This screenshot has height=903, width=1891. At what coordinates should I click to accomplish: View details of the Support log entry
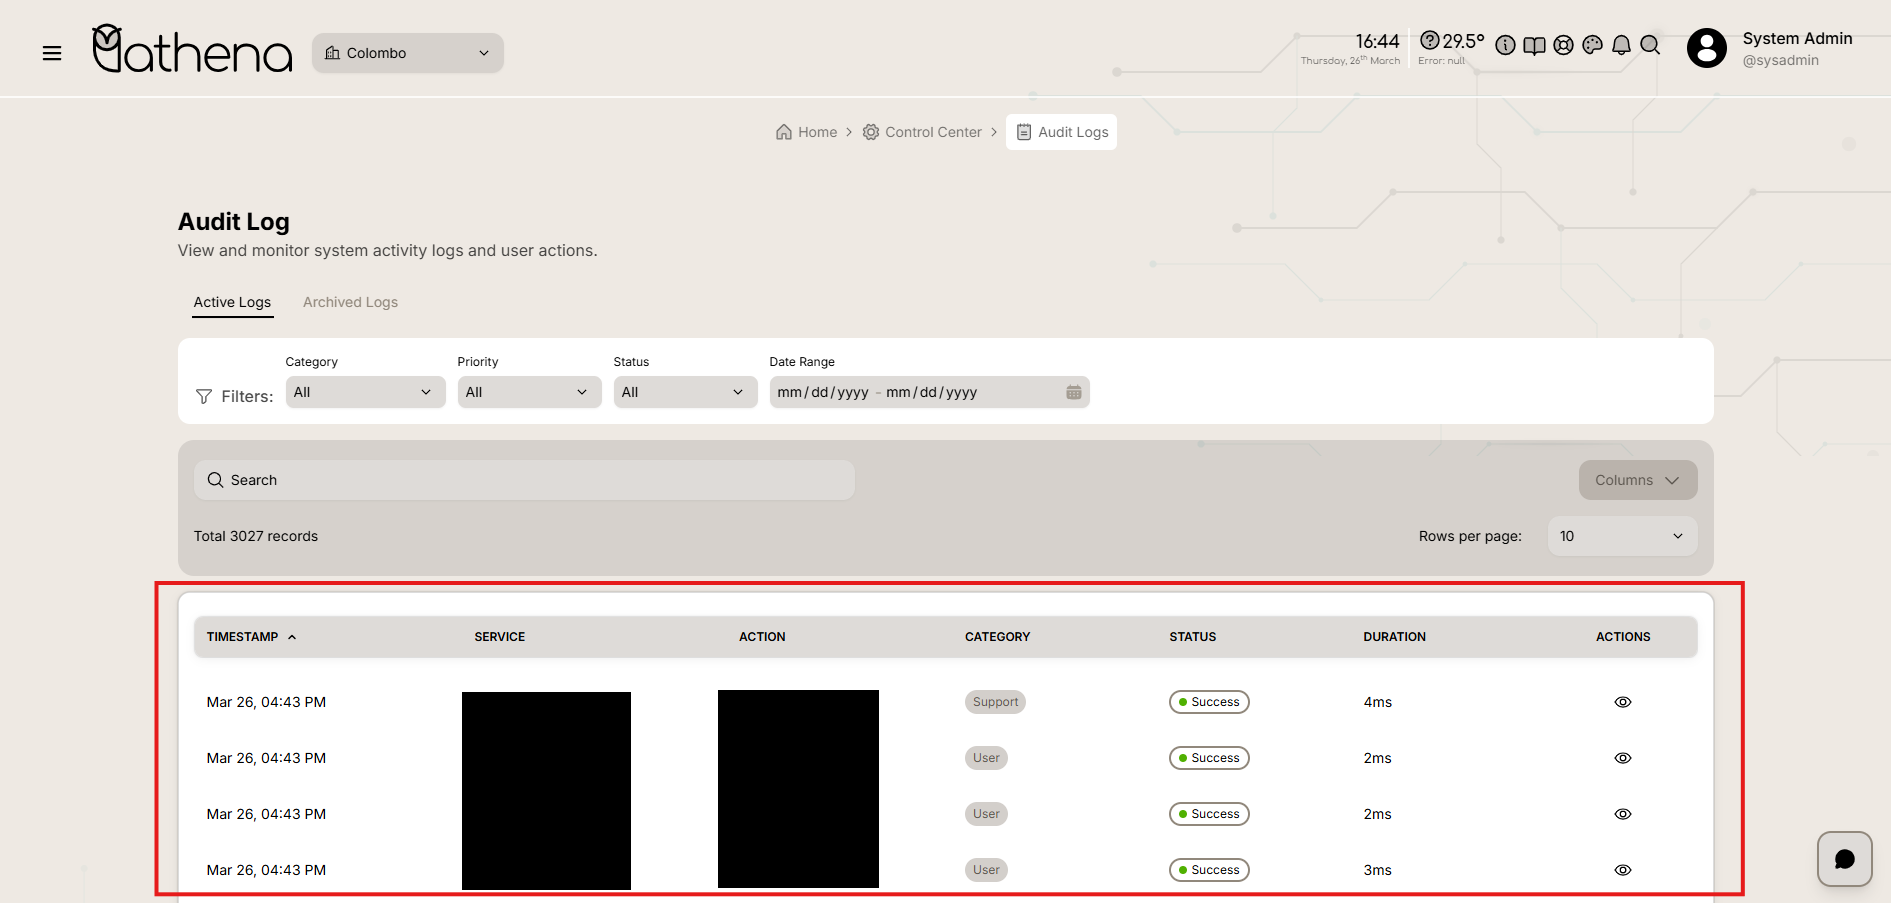(x=1622, y=702)
